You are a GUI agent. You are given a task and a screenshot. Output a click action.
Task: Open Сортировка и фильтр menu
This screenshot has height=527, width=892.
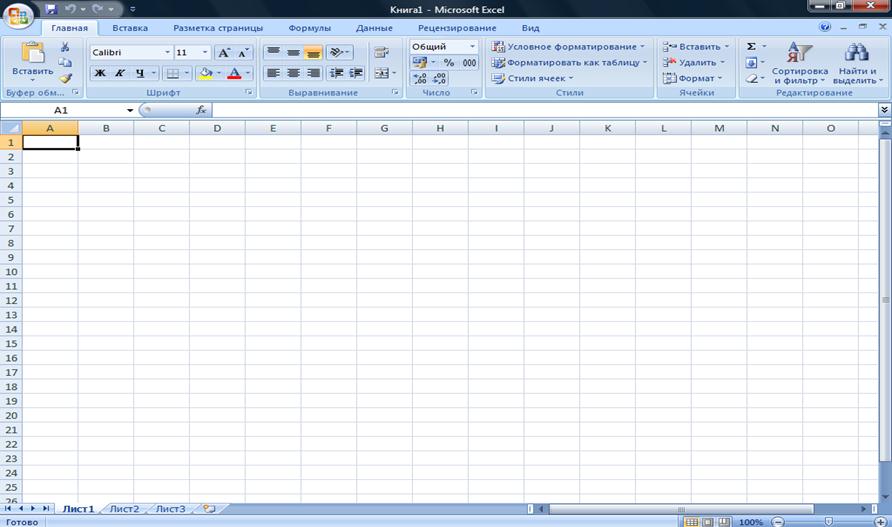coord(799,63)
